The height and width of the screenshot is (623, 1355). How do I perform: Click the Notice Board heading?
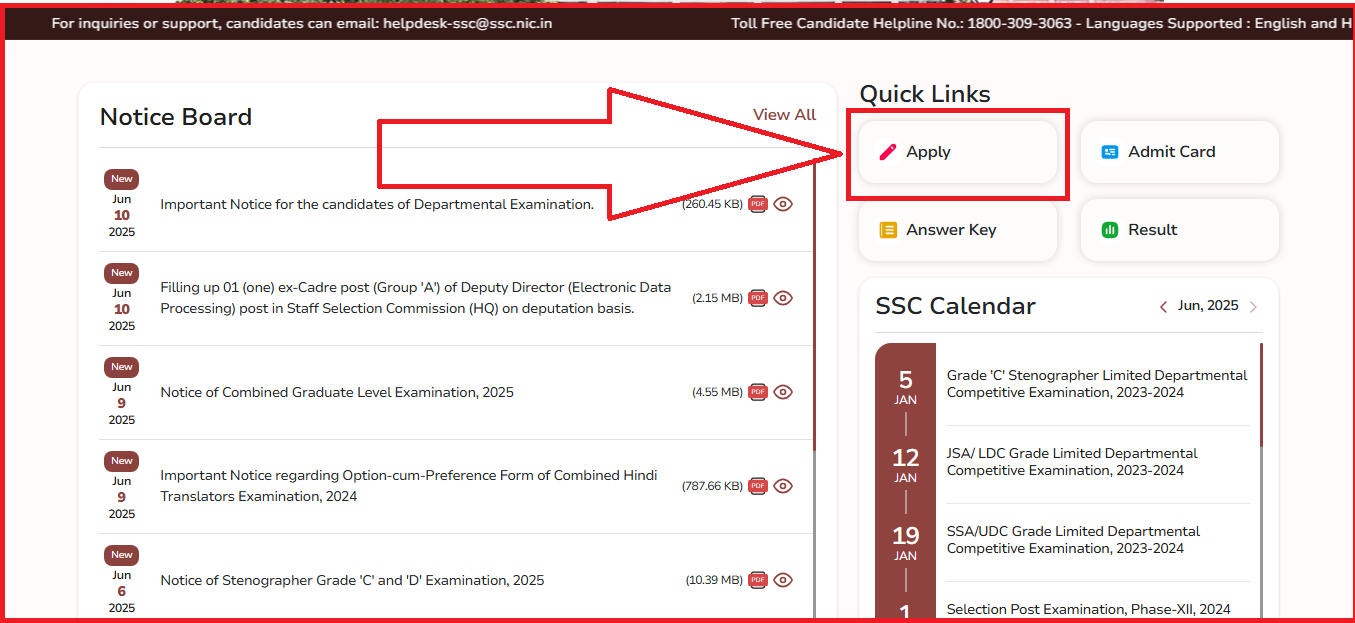point(176,117)
